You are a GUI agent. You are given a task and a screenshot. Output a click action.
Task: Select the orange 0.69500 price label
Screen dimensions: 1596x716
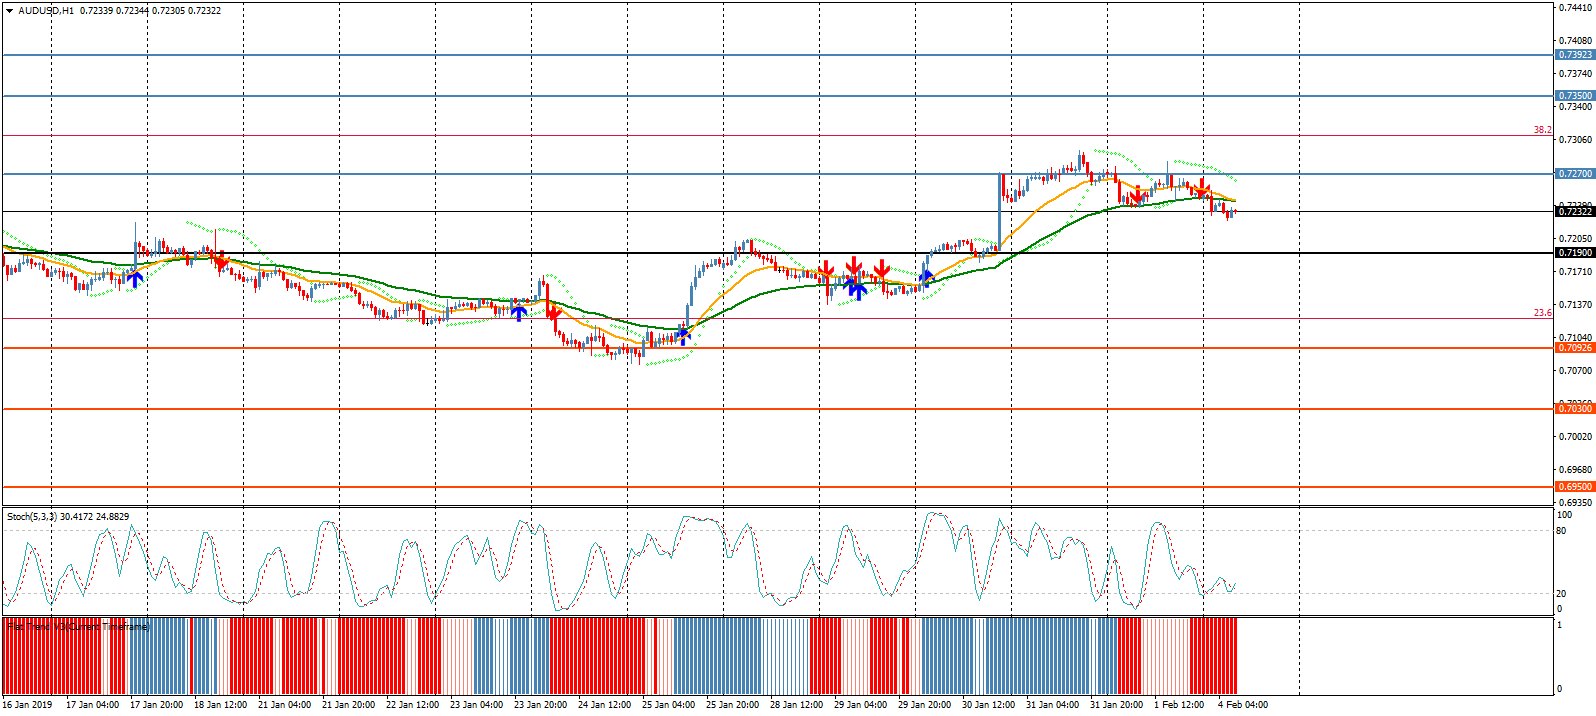(x=1574, y=487)
